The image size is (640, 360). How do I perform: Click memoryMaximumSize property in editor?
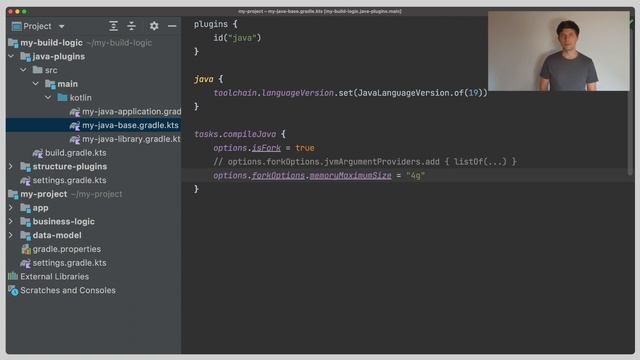tap(350, 176)
